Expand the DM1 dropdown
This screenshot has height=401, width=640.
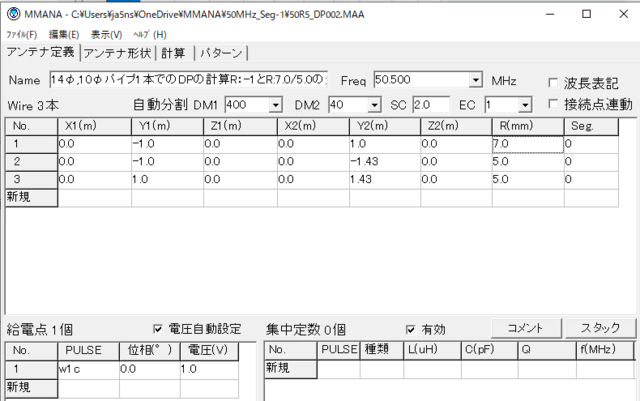(275, 104)
